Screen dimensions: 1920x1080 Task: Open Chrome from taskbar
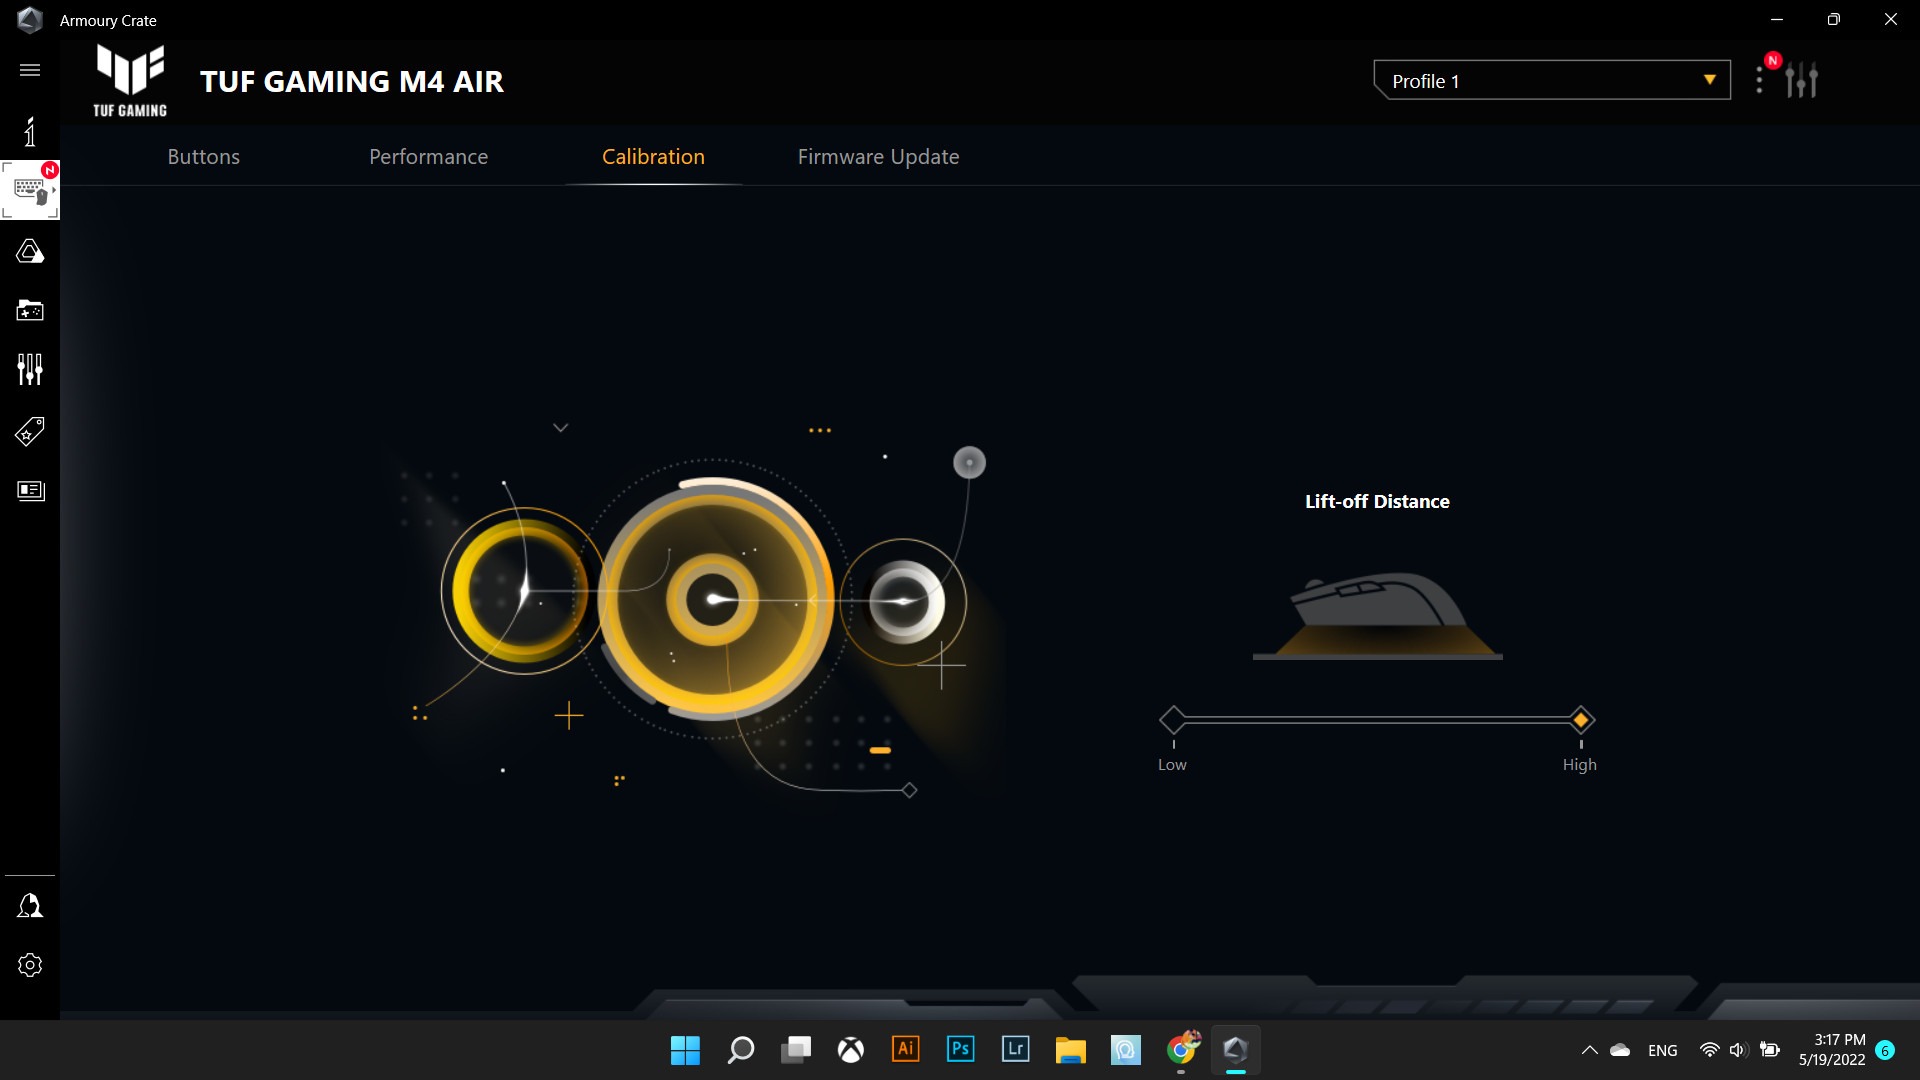click(x=1181, y=1050)
